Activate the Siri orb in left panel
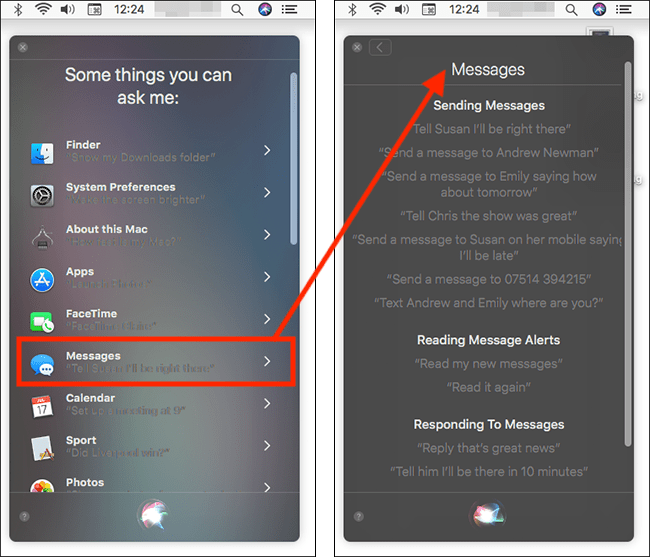Image resolution: width=650 pixels, height=557 pixels. [x=153, y=515]
